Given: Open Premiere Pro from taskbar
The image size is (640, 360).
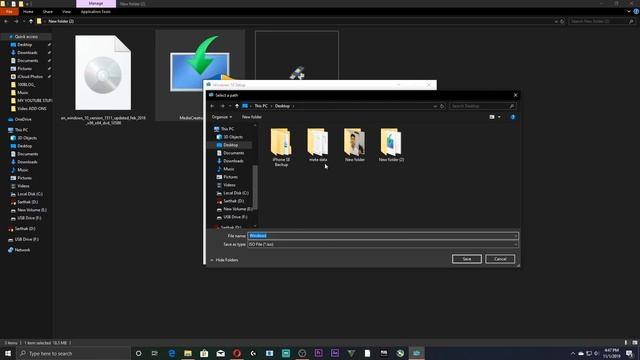Looking at the screenshot, I should (318, 353).
